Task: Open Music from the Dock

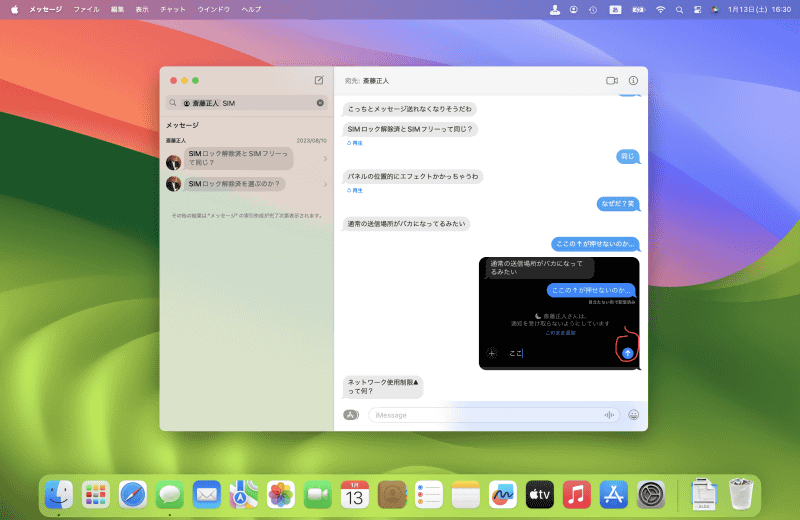Action: click(577, 494)
